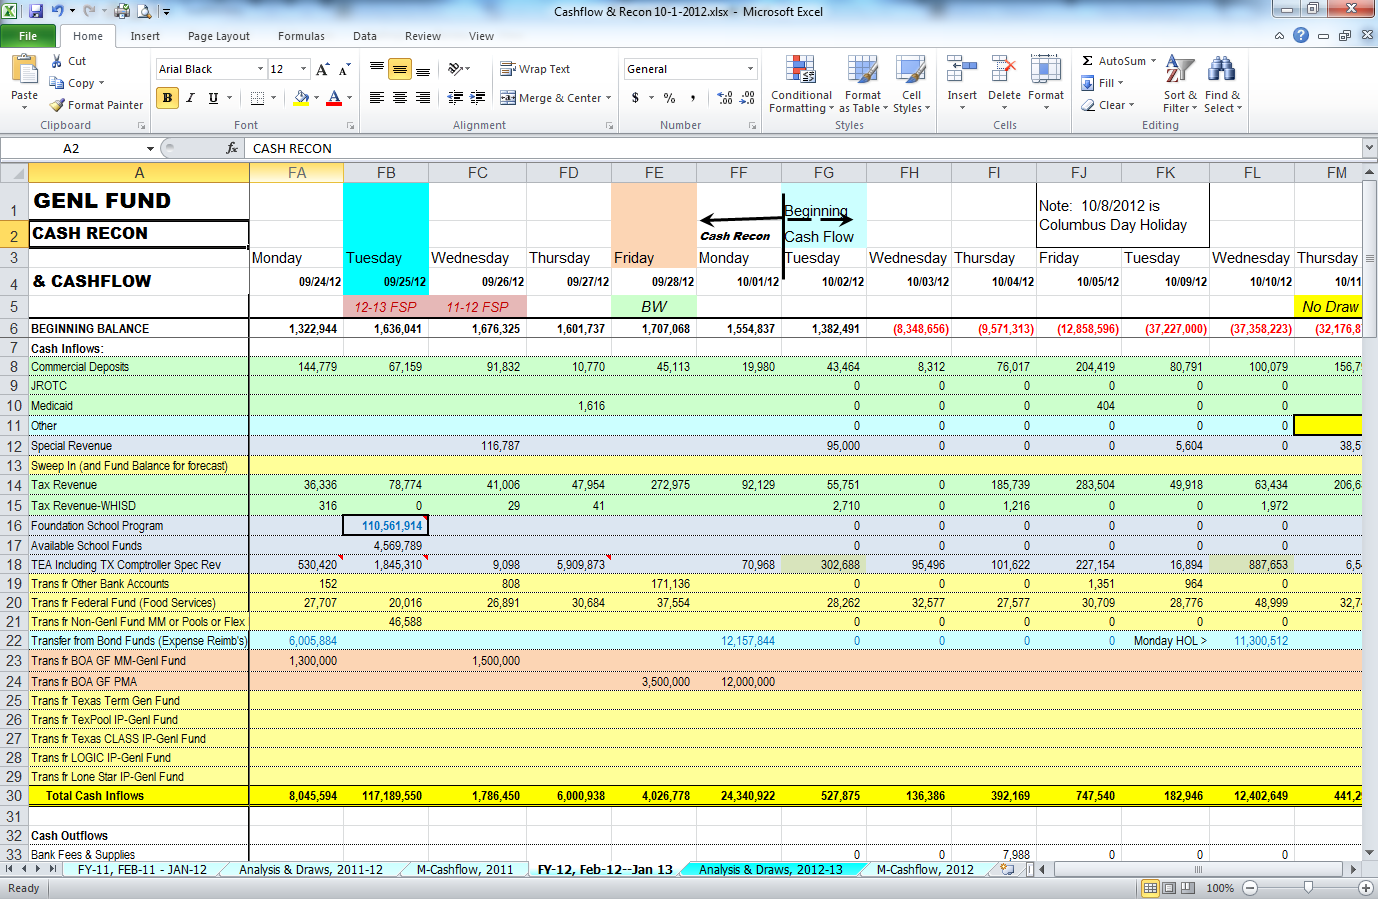
Task: Shrink font size with Shrink Font icon
Action: click(x=344, y=69)
